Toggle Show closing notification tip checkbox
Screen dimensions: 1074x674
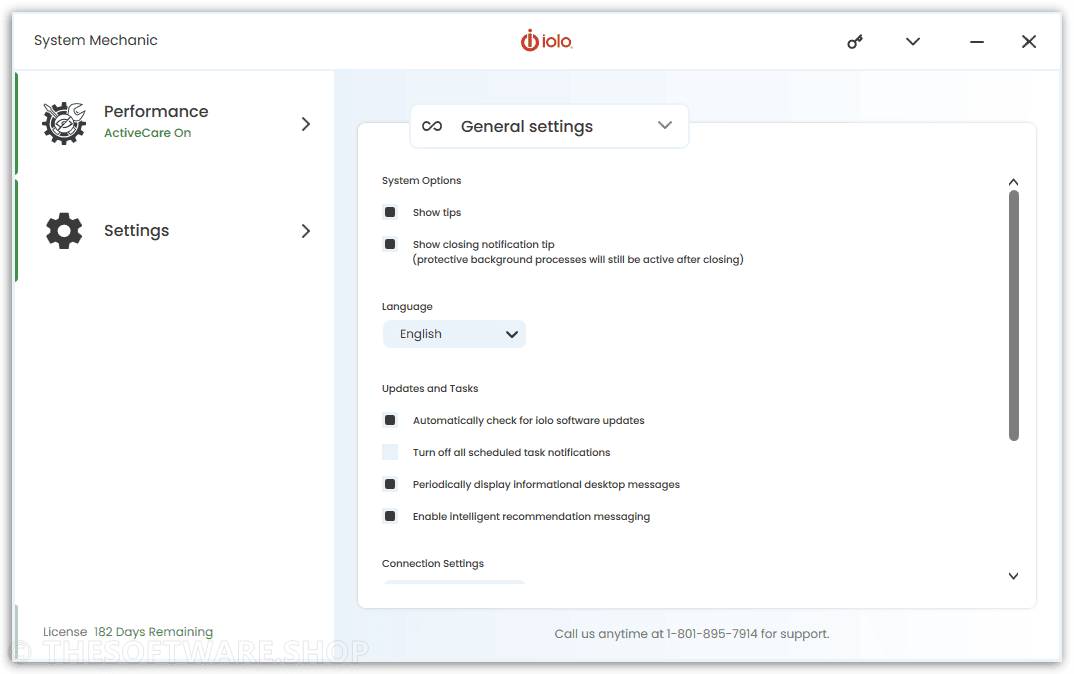[x=390, y=244]
